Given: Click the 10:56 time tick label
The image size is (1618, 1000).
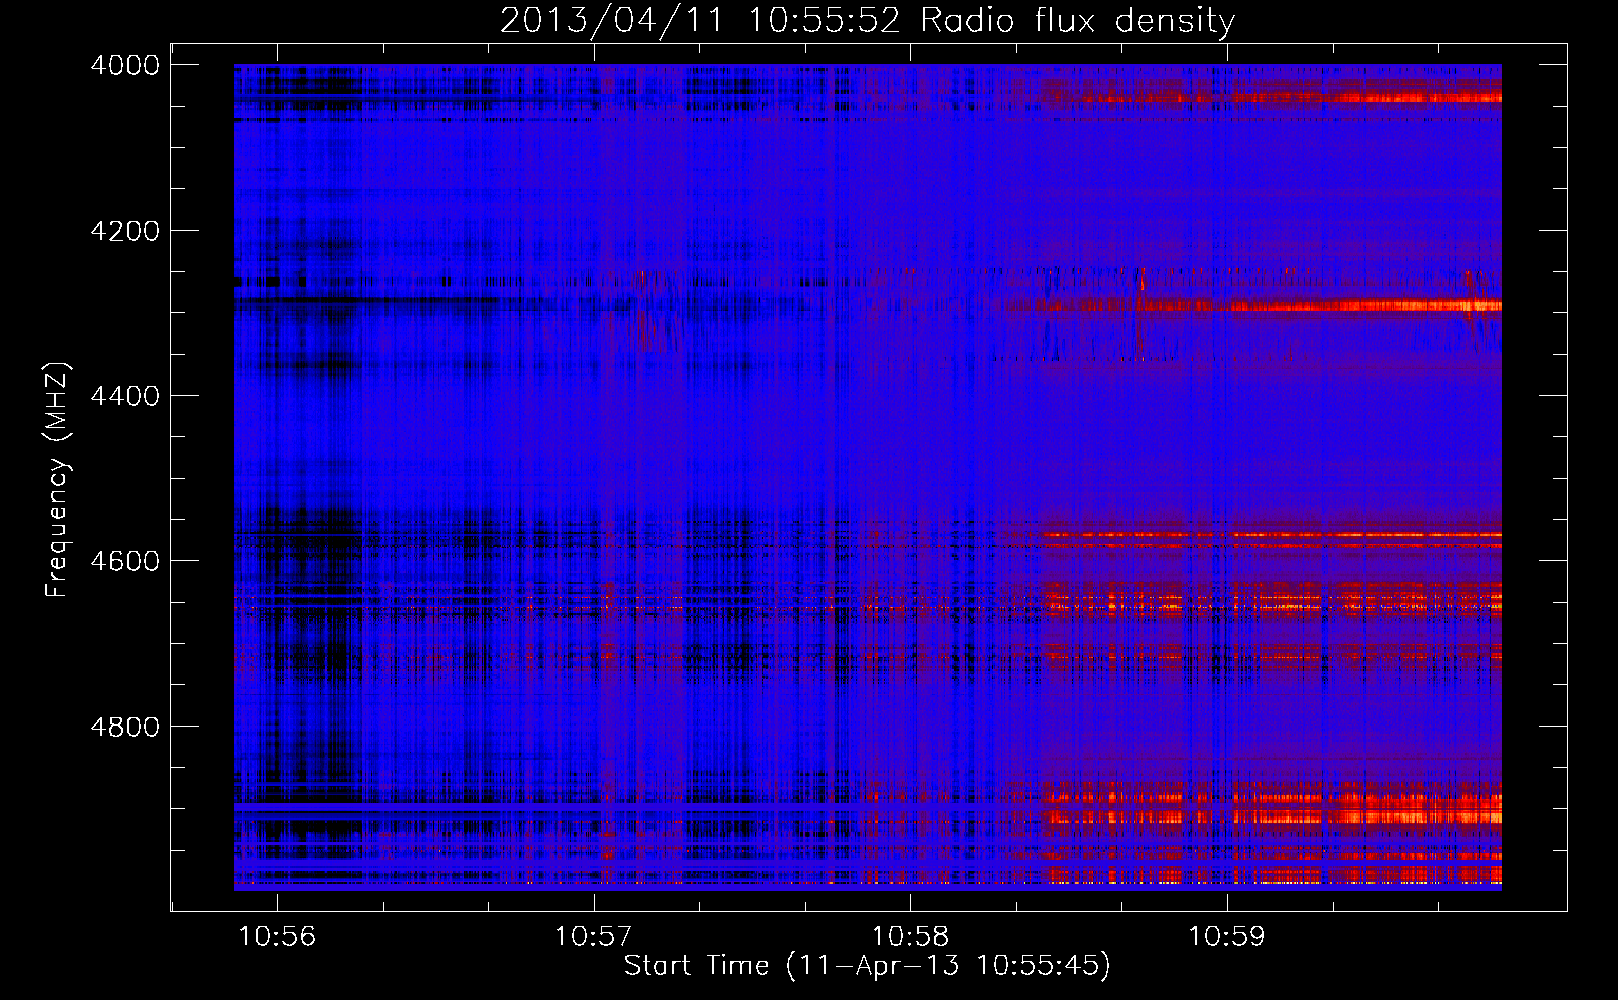Looking at the screenshot, I should (277, 936).
